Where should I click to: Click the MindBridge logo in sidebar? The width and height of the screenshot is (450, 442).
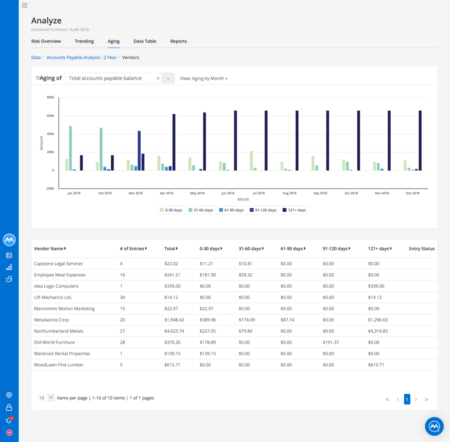(x=9, y=240)
